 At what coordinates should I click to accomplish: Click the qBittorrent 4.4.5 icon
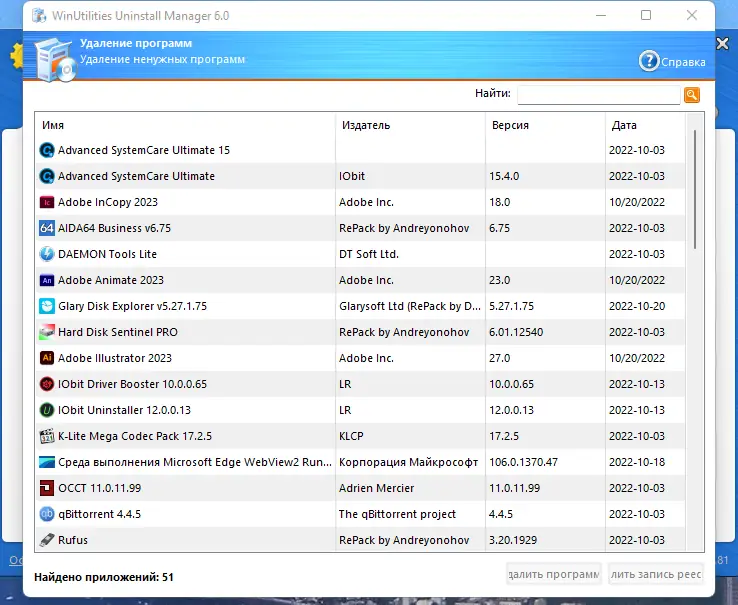point(47,514)
